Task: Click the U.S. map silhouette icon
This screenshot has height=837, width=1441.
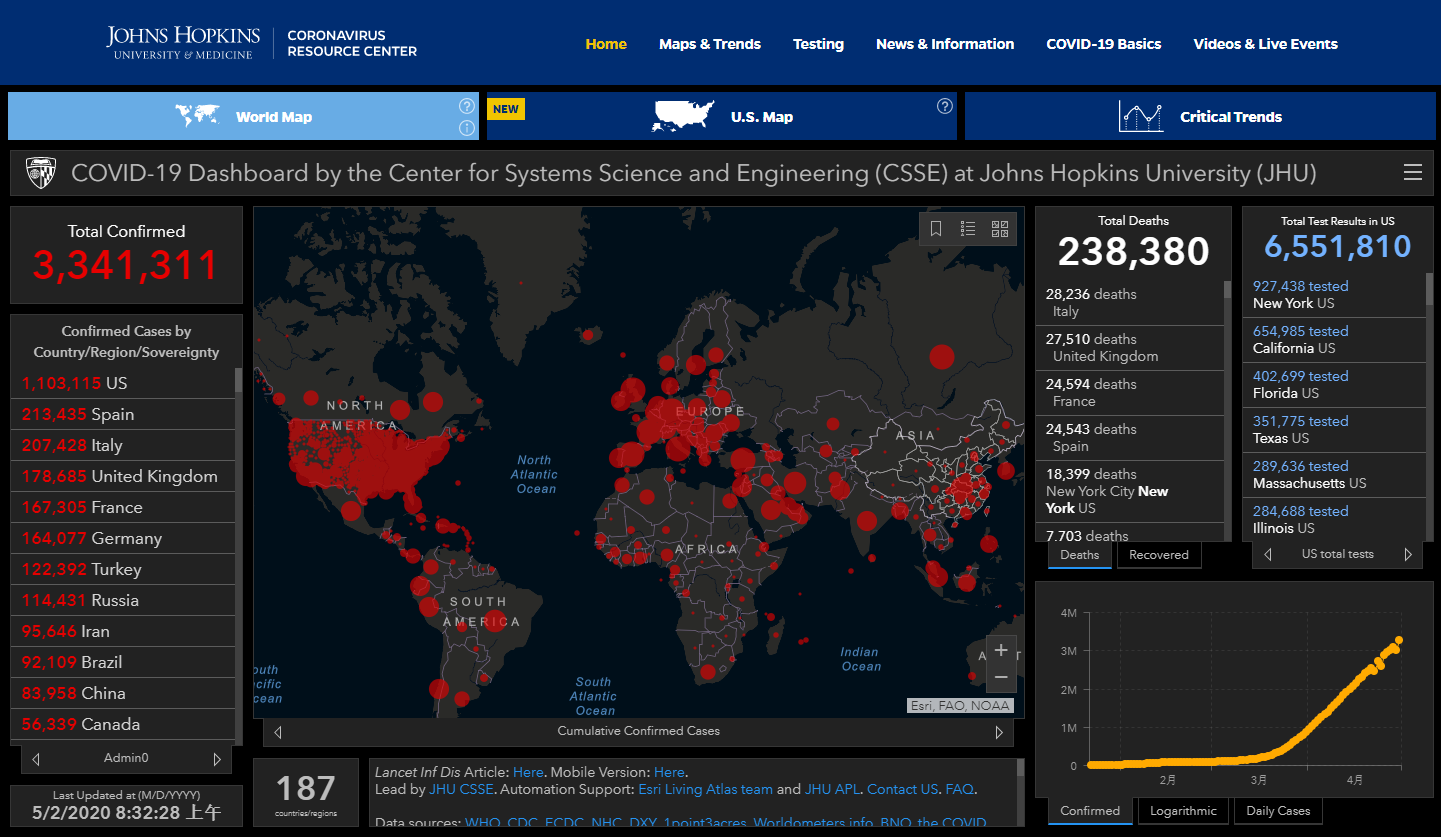Action: (x=684, y=116)
